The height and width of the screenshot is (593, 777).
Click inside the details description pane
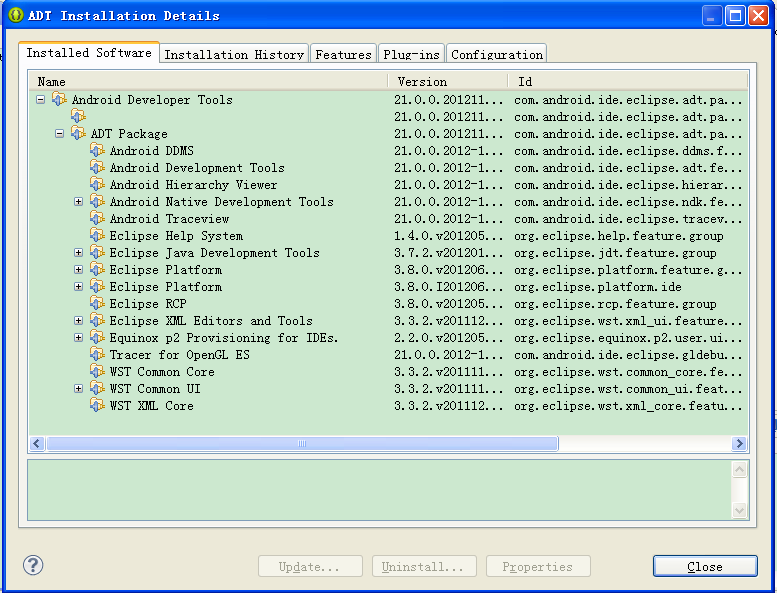coord(379,490)
